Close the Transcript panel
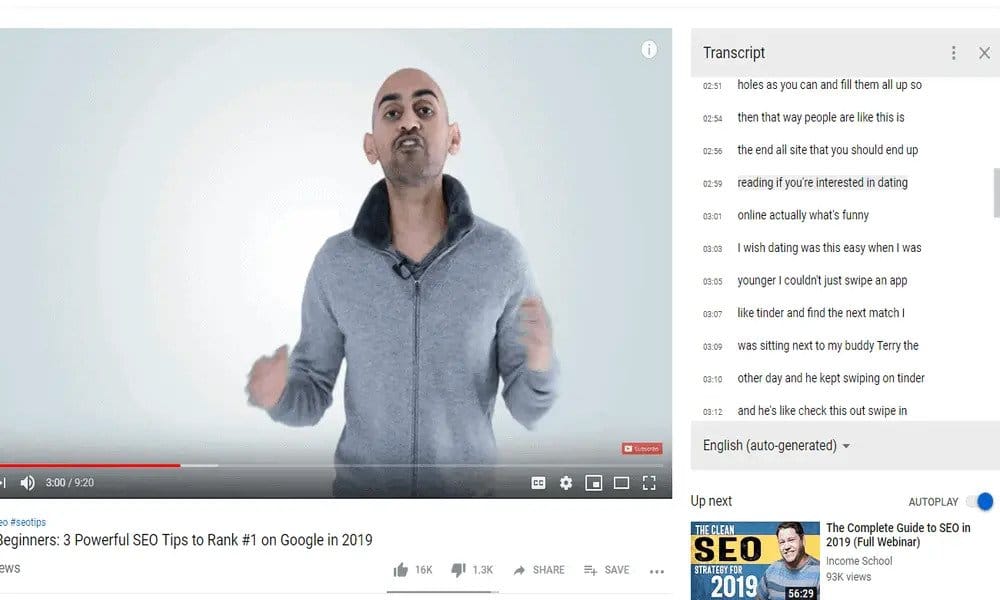This screenshot has height=600, width=1000. [985, 53]
